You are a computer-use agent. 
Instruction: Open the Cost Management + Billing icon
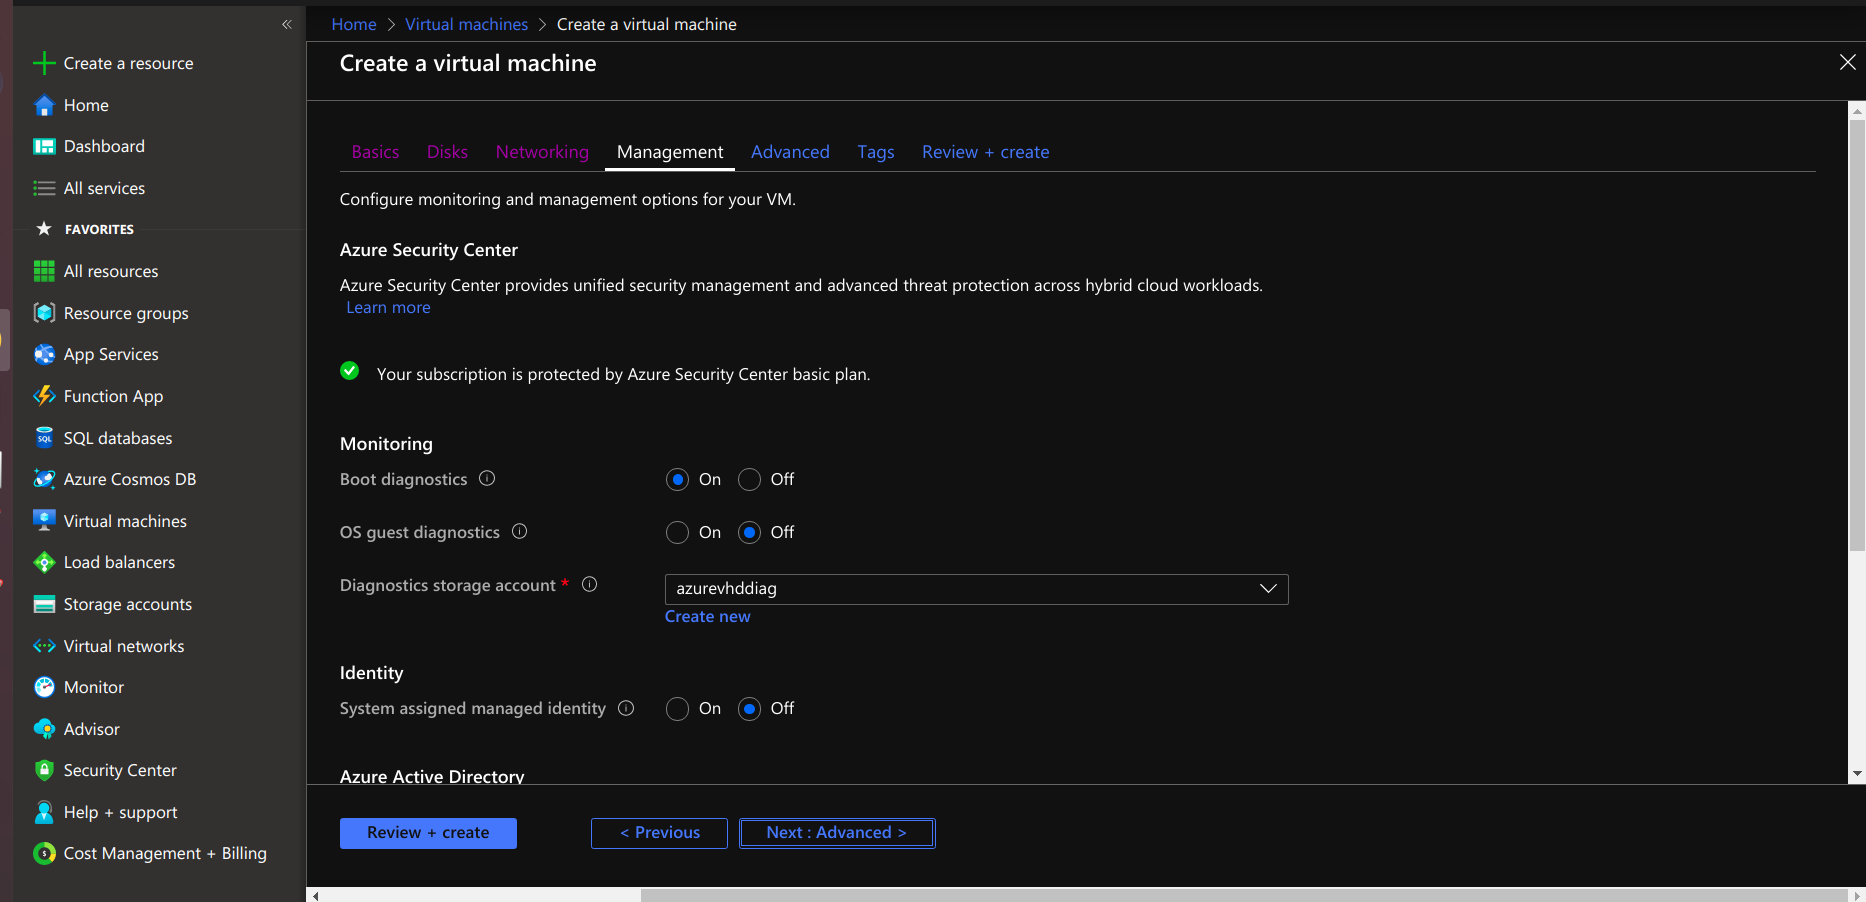pos(44,853)
